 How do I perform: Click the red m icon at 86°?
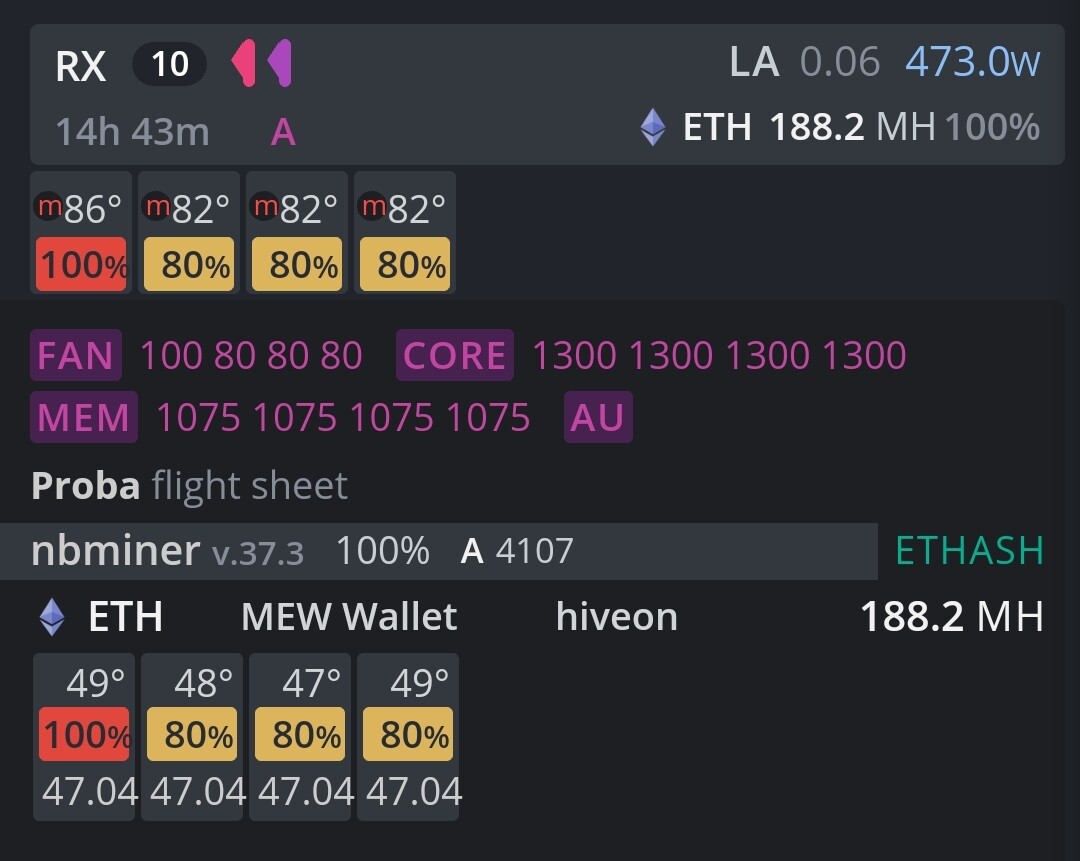(48, 207)
